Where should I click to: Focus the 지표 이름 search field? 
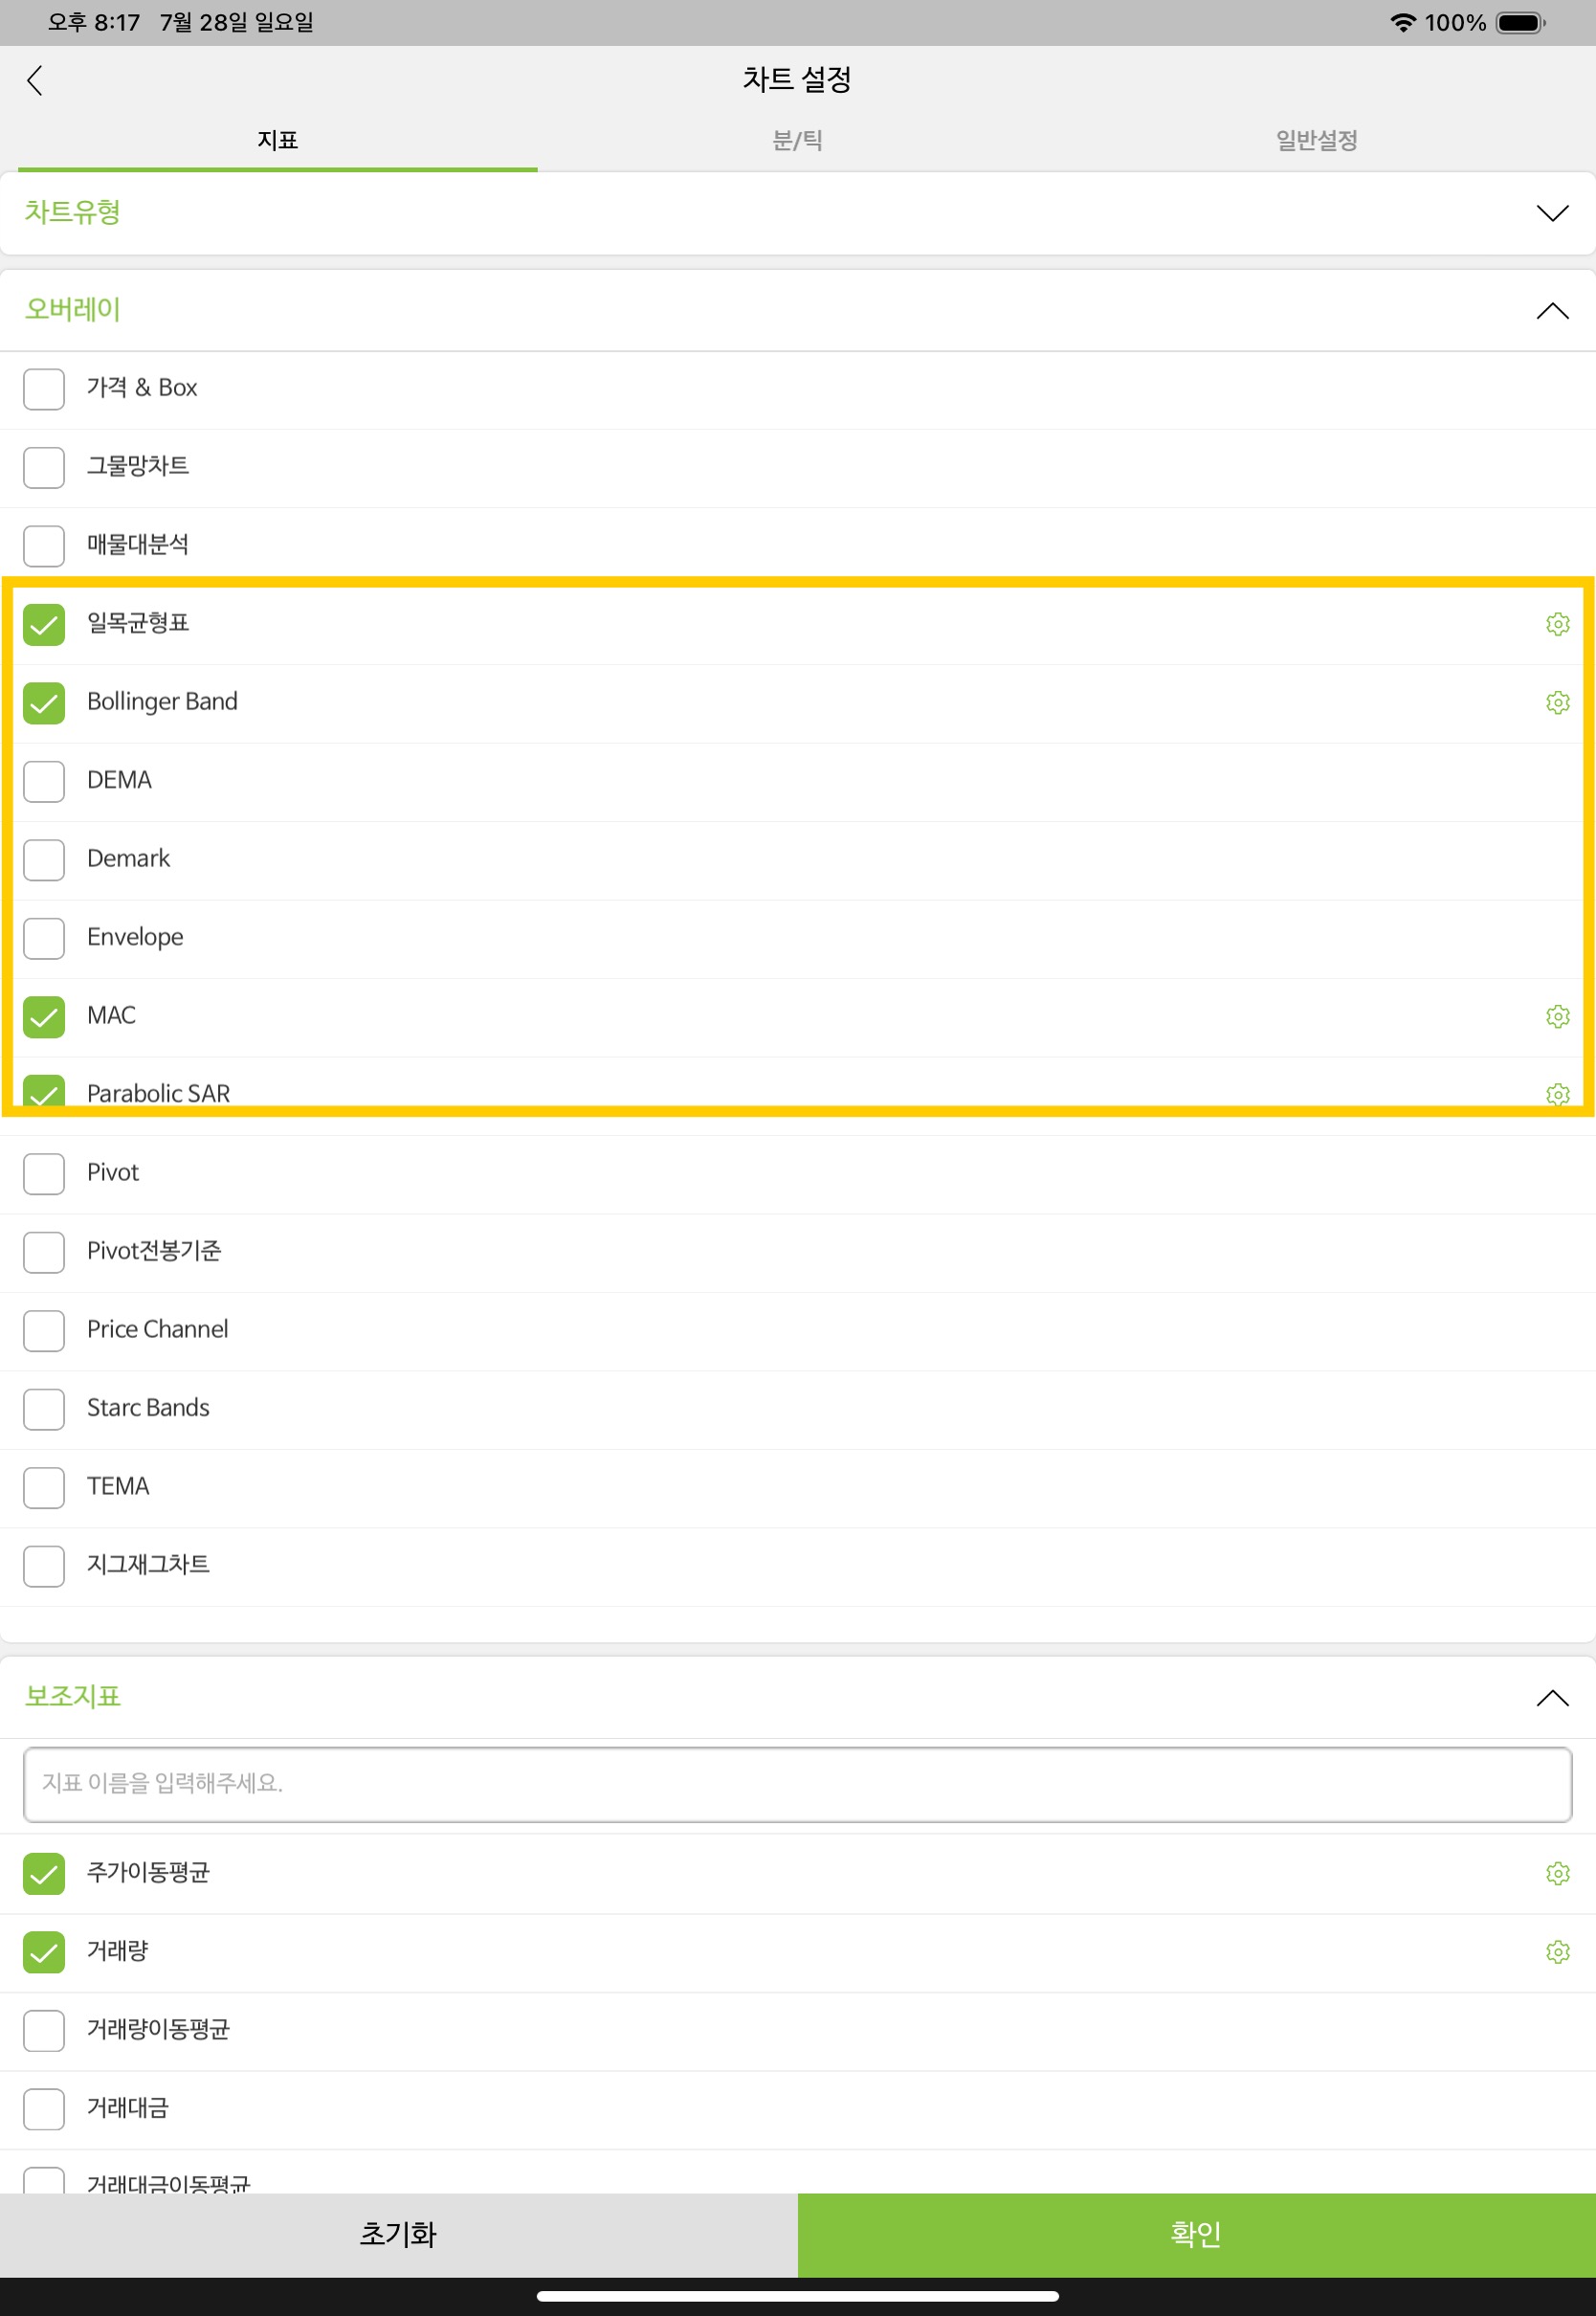(x=798, y=1785)
